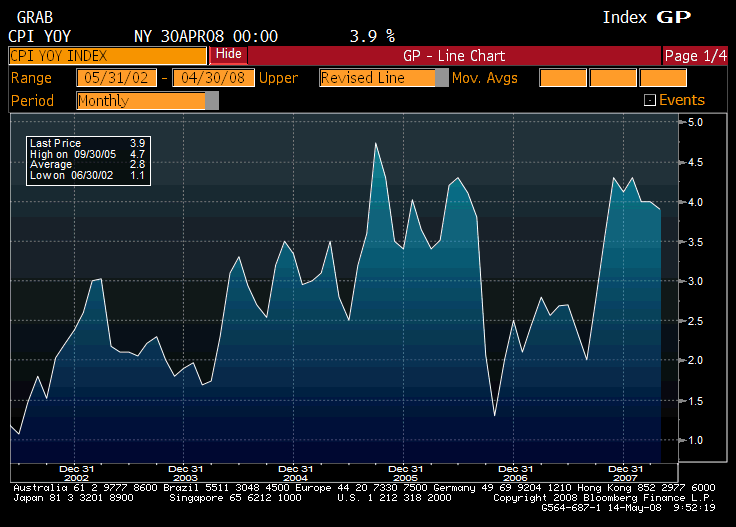Click the GP - Line Chart title bar
Viewport: 736px width, 527px height.
coord(455,56)
